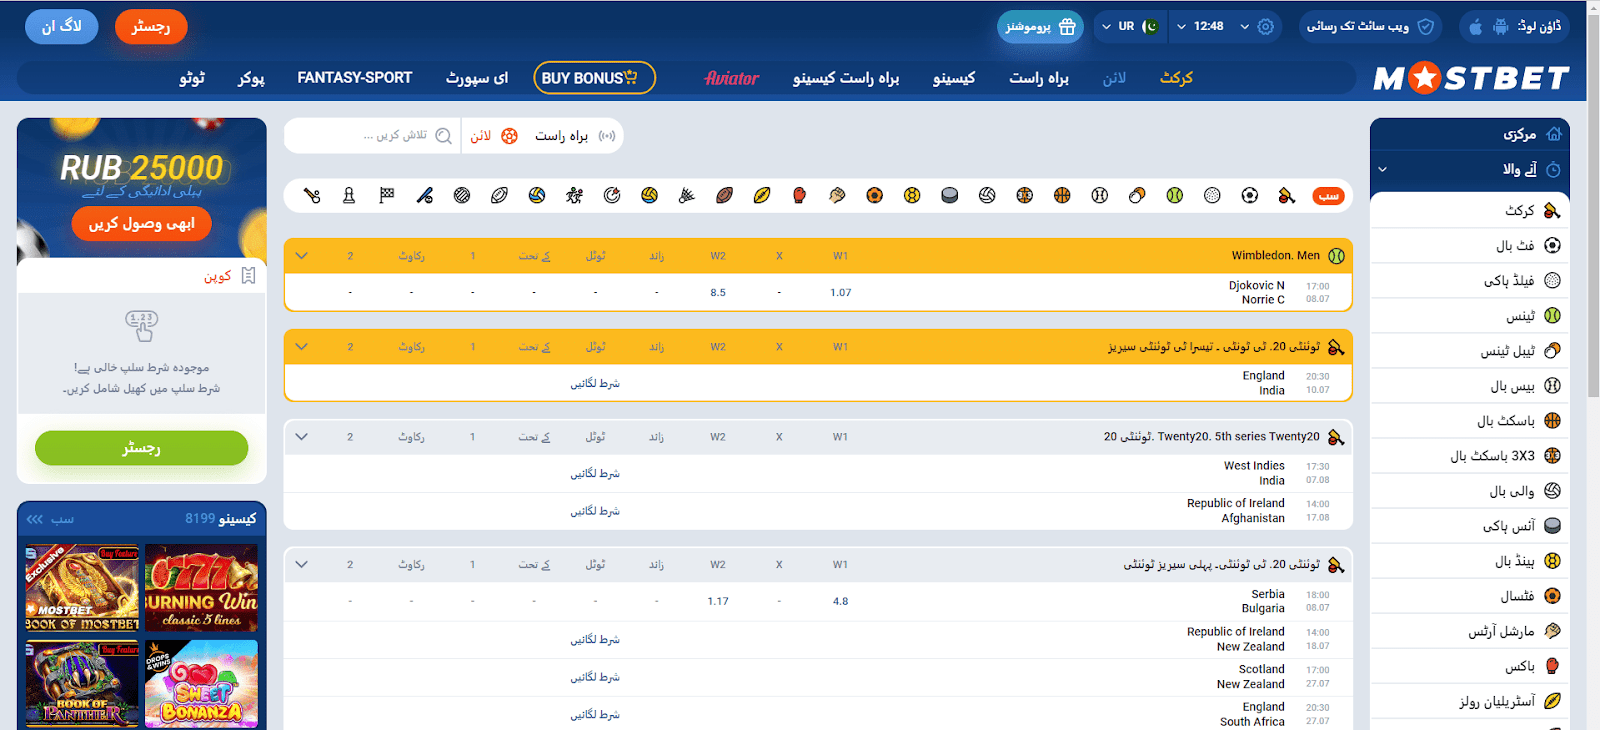
Task: Open the Aviator nav item
Action: click(731, 78)
